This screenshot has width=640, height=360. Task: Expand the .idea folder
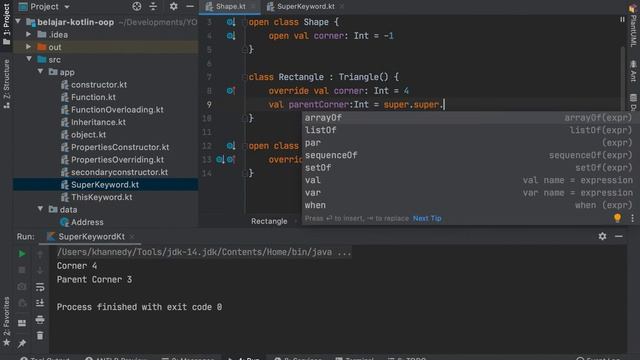tap(29, 34)
